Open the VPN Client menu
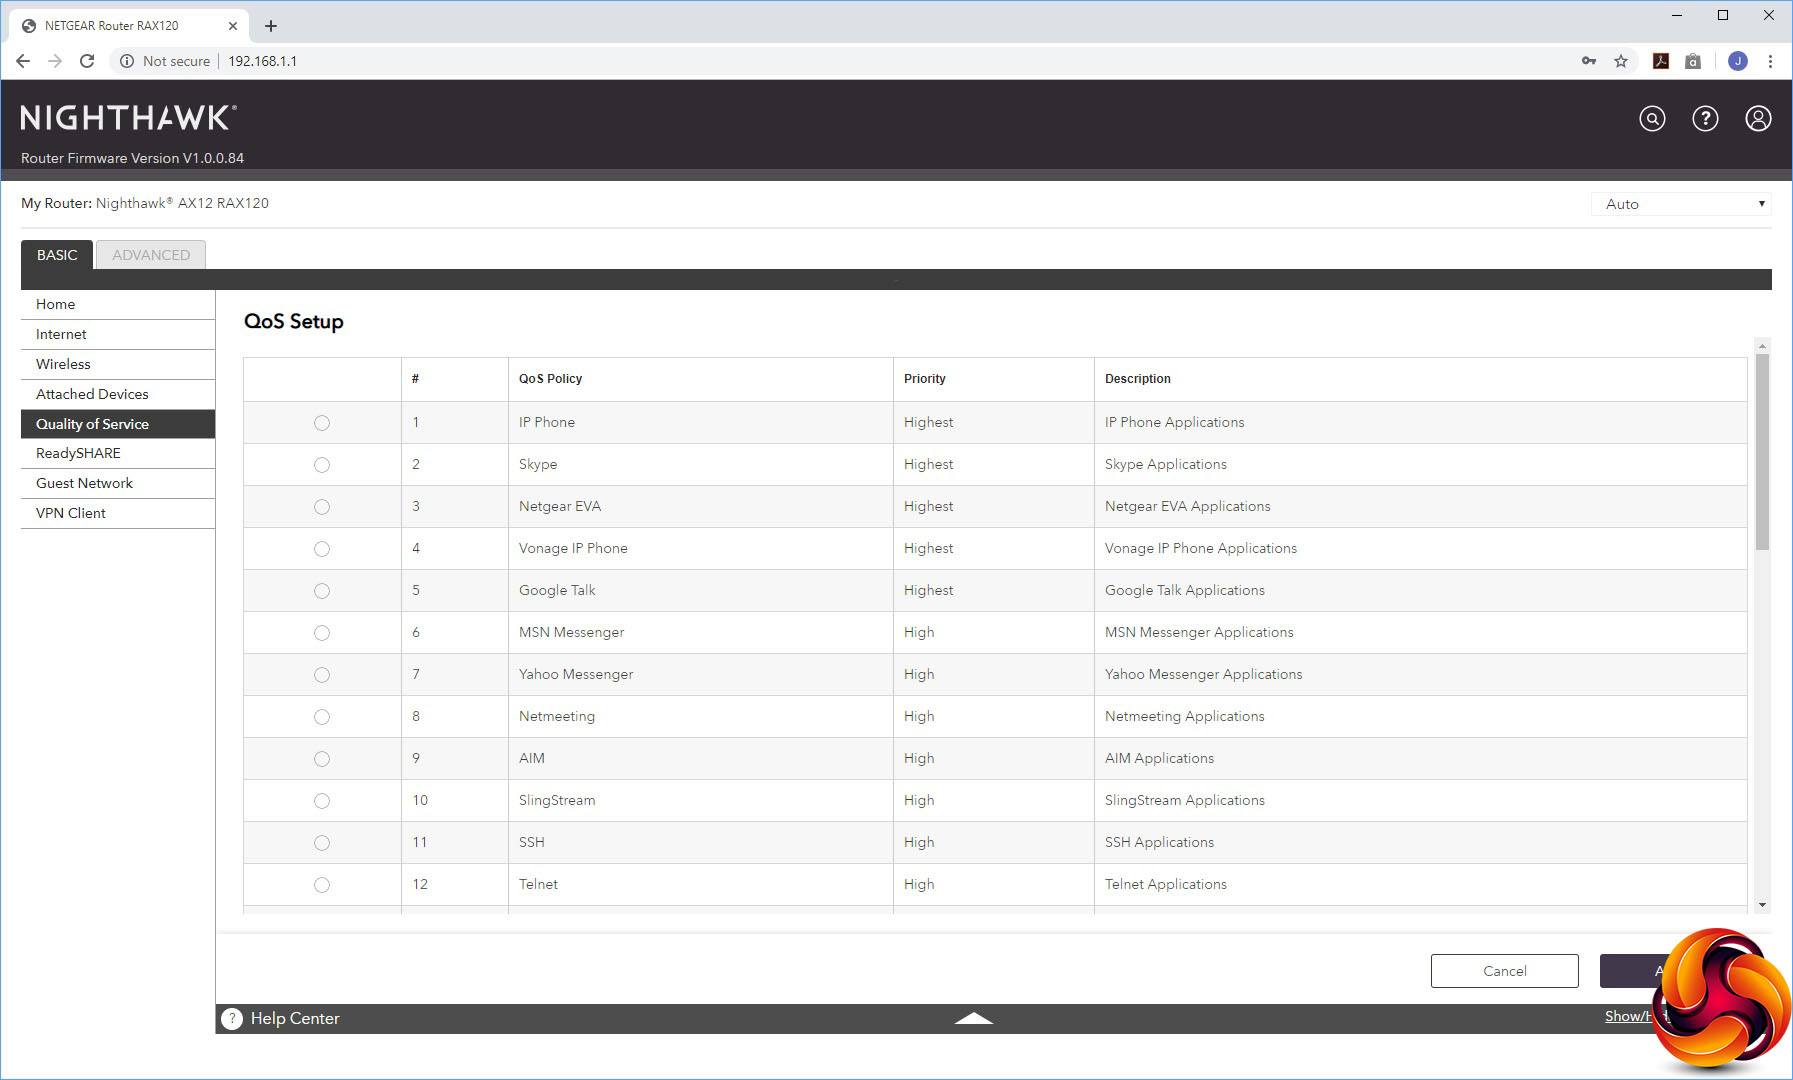The image size is (1793, 1080). point(118,514)
